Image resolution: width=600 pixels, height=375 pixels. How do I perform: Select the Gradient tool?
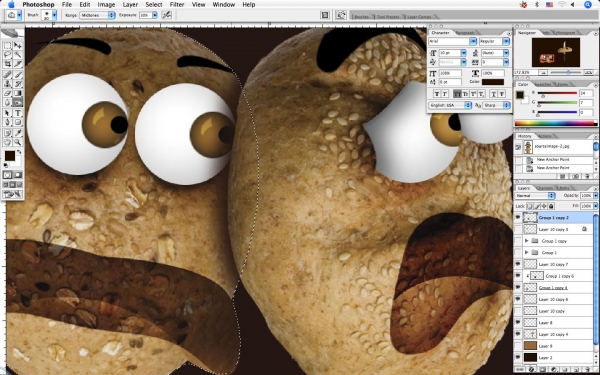[18, 93]
